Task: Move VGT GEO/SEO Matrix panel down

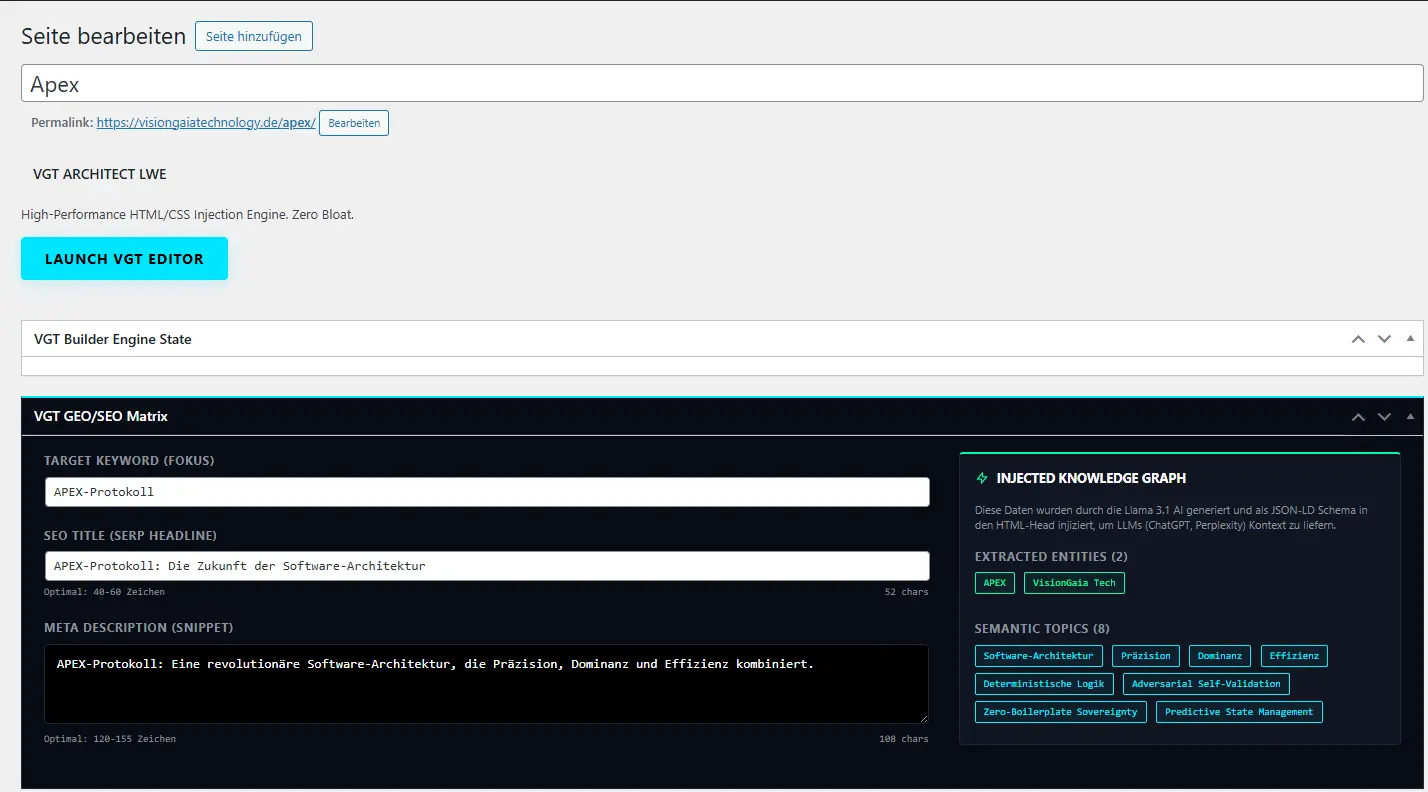Action: (x=1384, y=417)
